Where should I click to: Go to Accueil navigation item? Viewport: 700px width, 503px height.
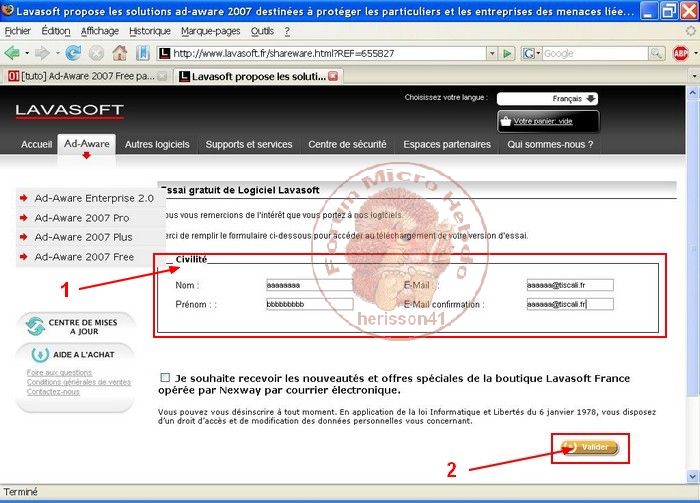37,144
